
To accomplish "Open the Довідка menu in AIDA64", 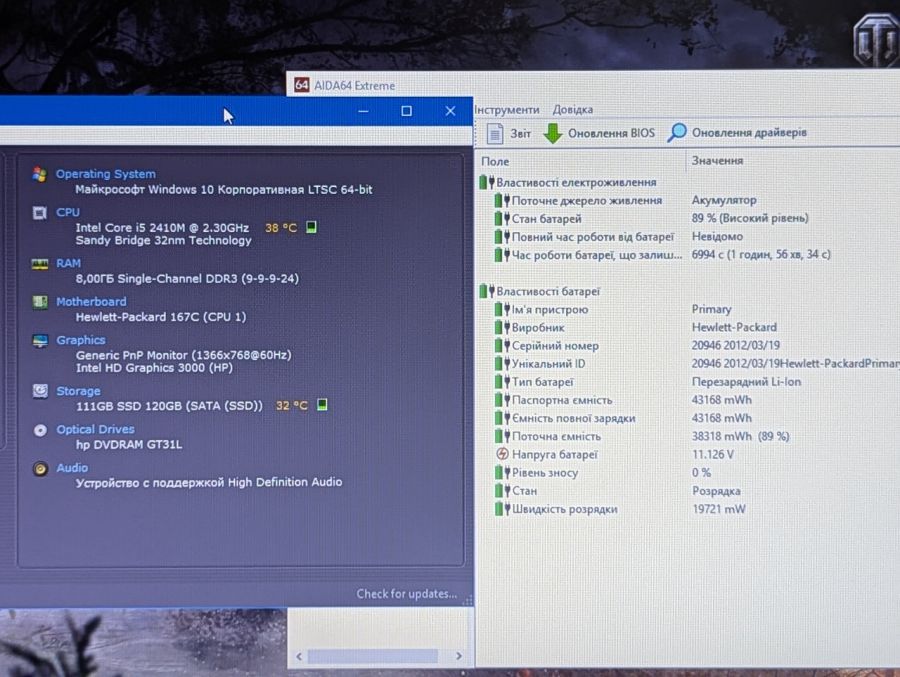I will coord(573,109).
